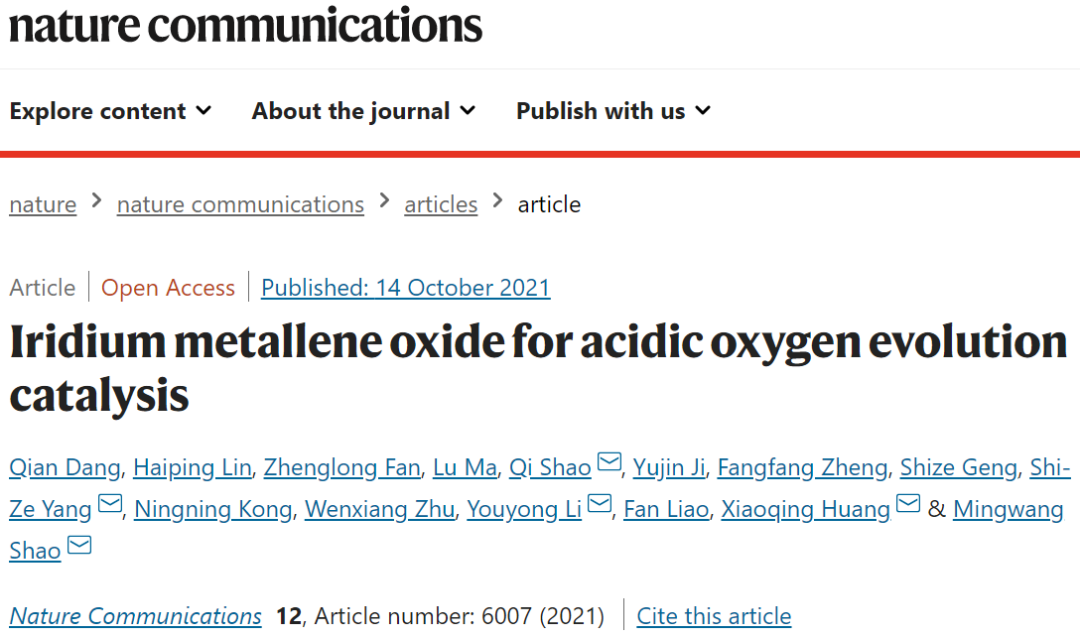Viewport: 1080px width, 638px height.
Task: Click the envelope icon next to Qi Shao
Action: tap(610, 462)
